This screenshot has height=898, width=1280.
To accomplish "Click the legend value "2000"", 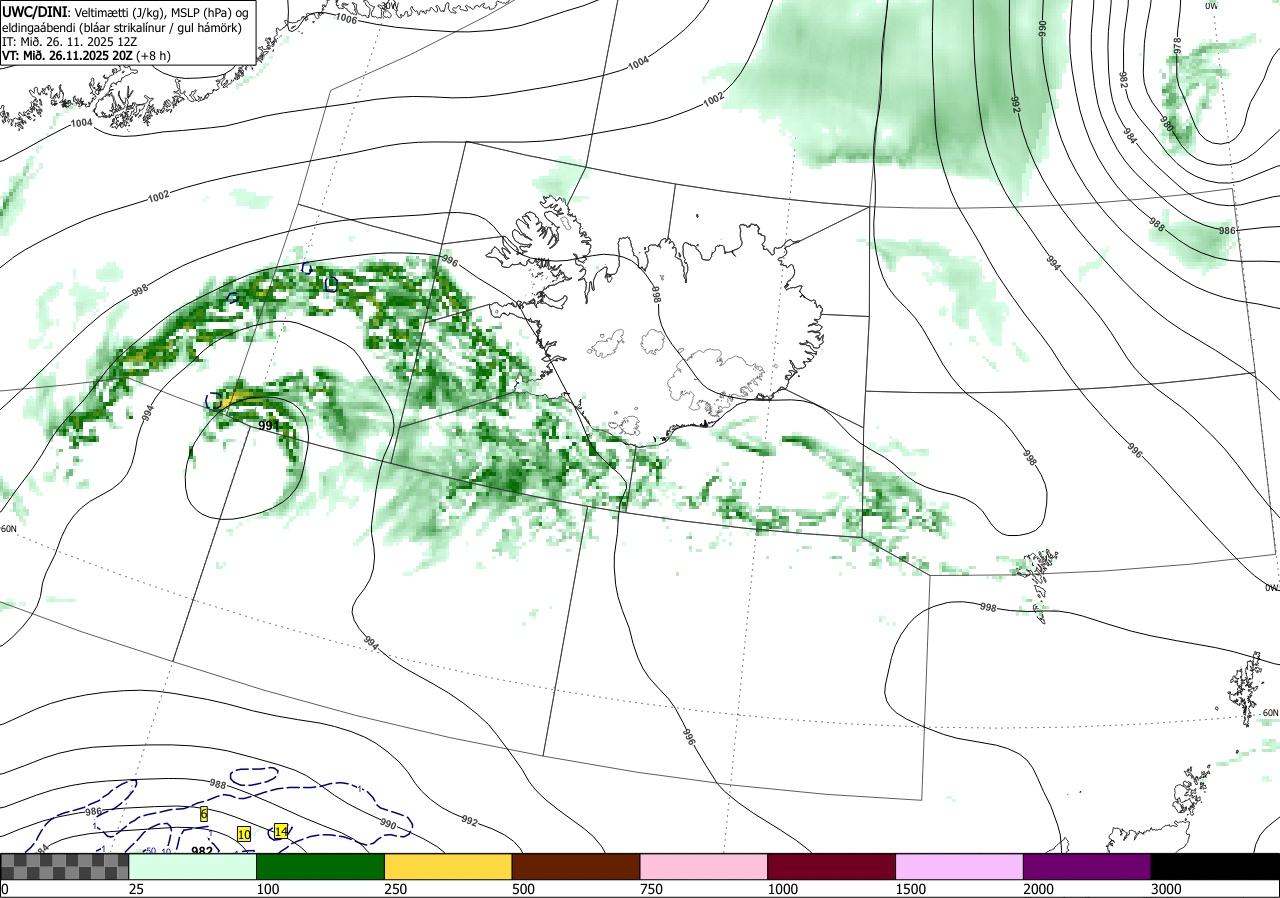I will [1039, 888].
